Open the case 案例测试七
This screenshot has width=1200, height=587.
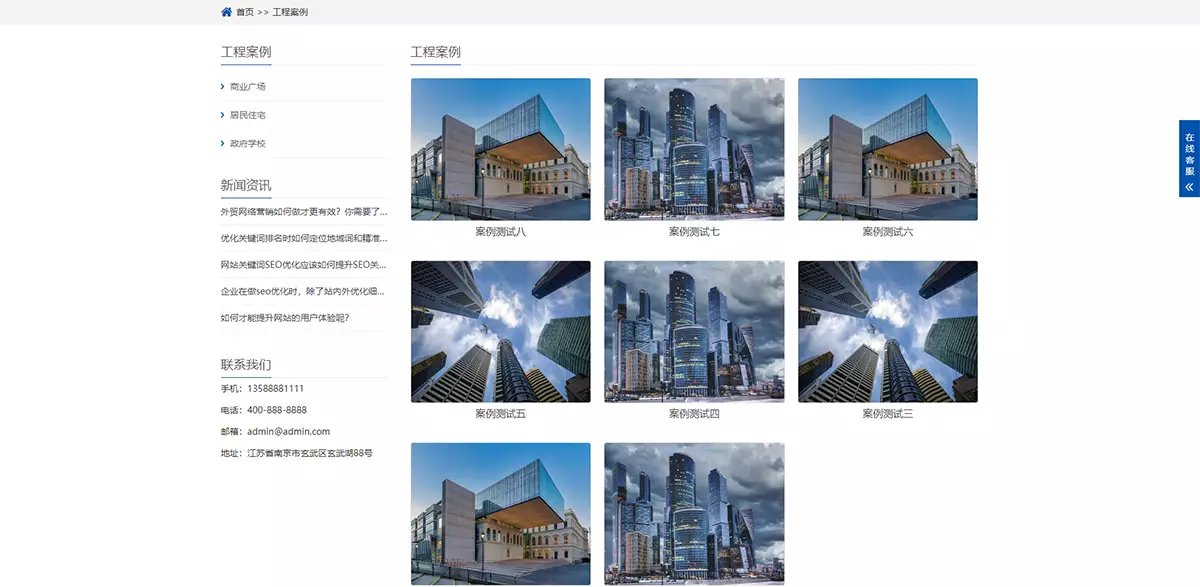click(694, 148)
